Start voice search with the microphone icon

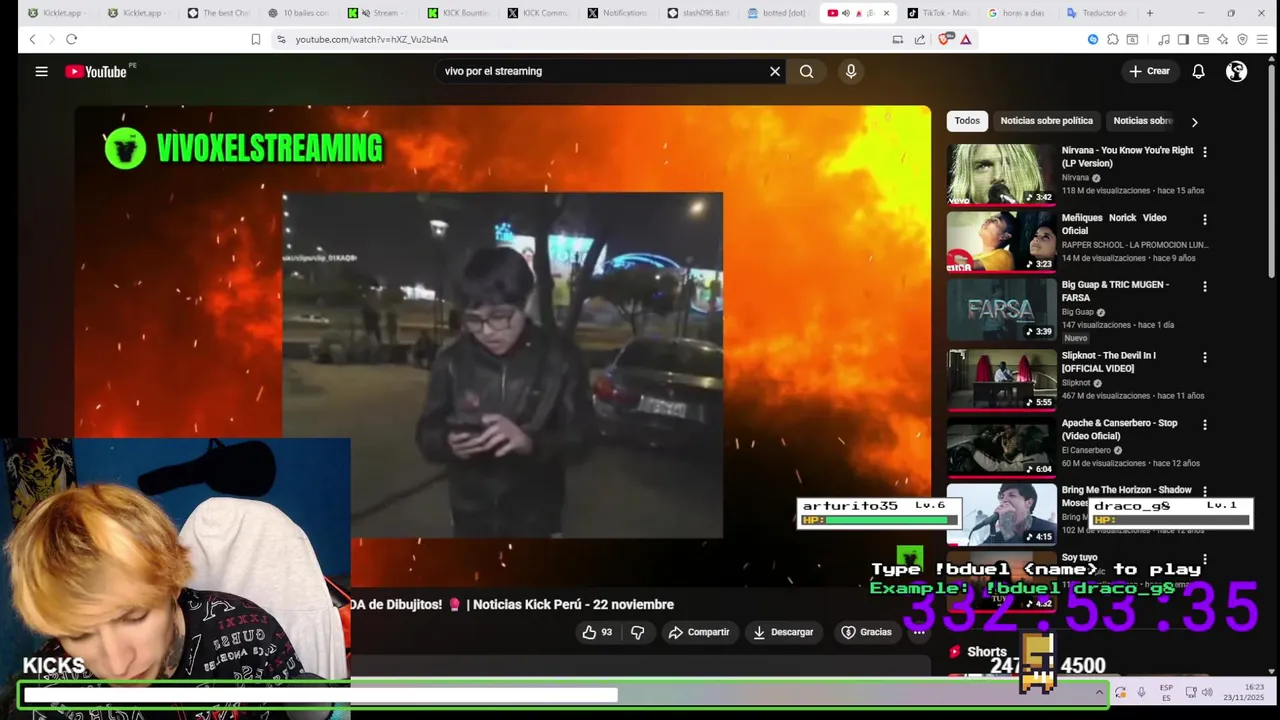click(851, 71)
